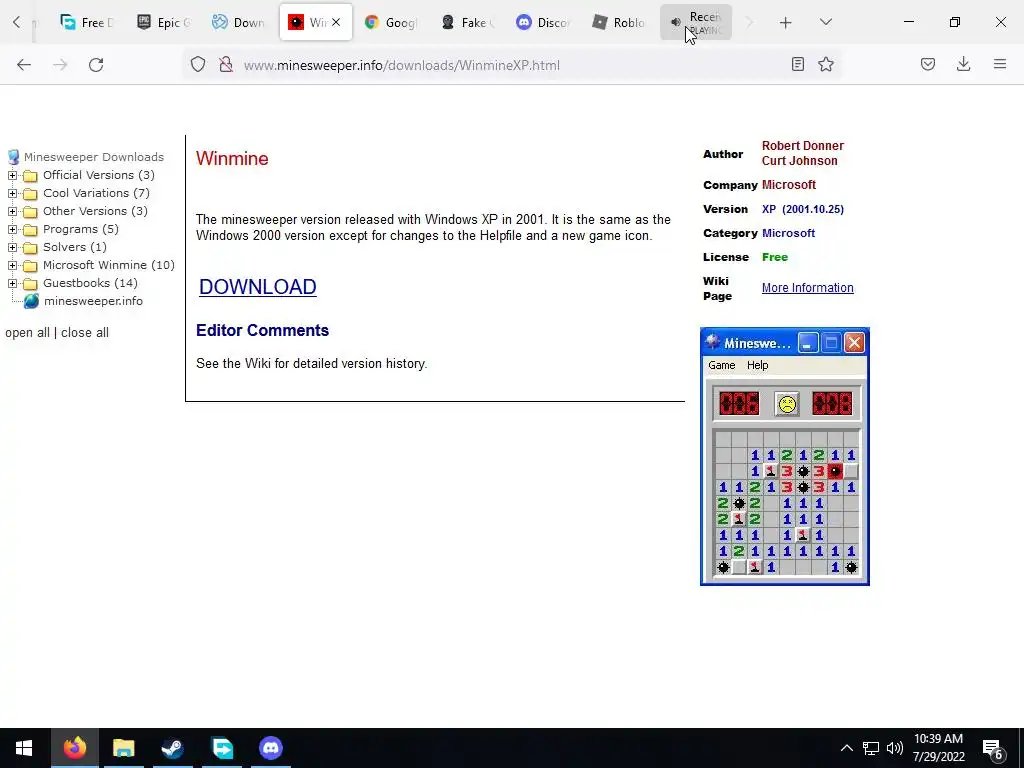This screenshot has height=768, width=1024.
Task: Click the network status tray icon
Action: point(871,748)
